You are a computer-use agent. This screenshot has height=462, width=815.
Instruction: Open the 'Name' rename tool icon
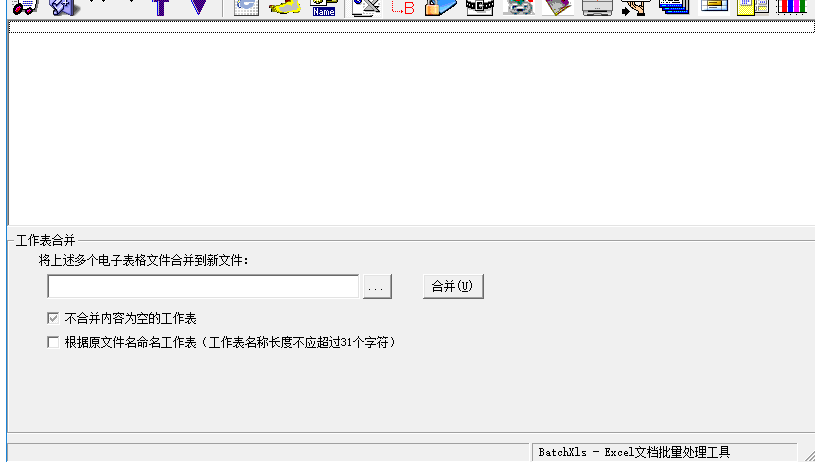coord(323,8)
